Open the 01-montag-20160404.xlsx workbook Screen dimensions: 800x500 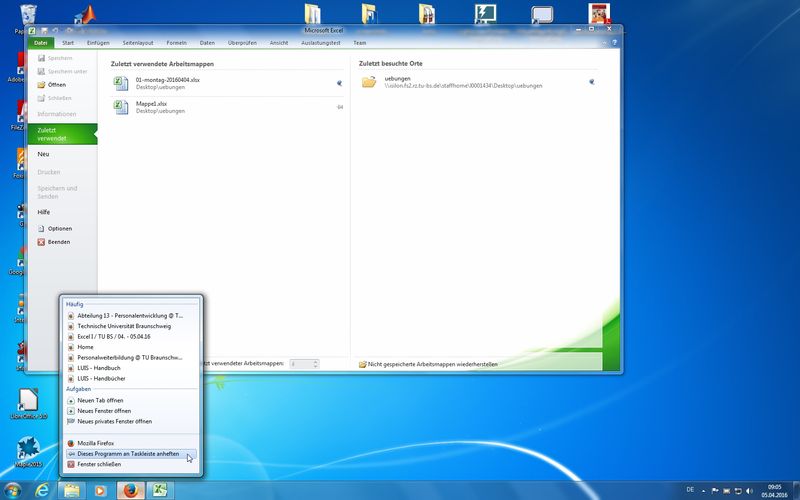coord(167,79)
